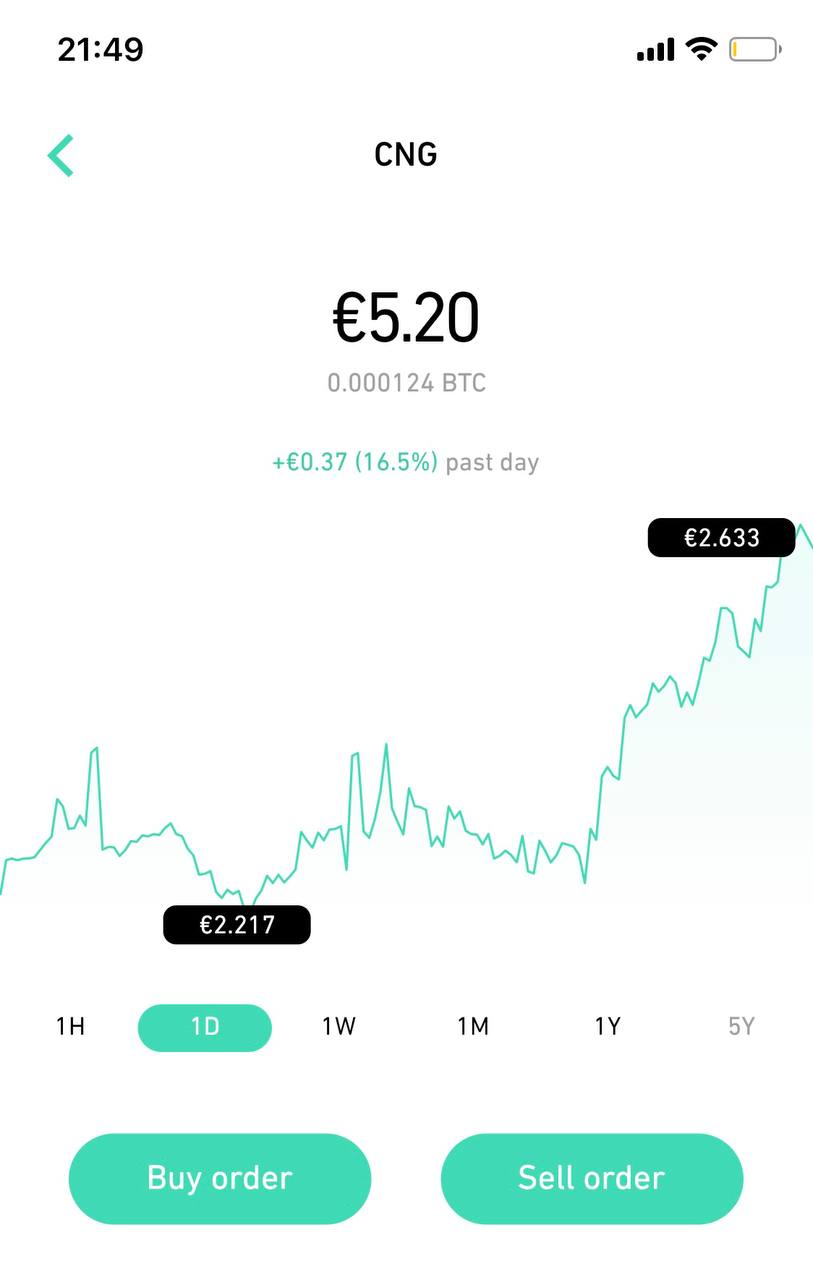Show the 1Y price chart
This screenshot has height=1280, width=813.
click(607, 1027)
